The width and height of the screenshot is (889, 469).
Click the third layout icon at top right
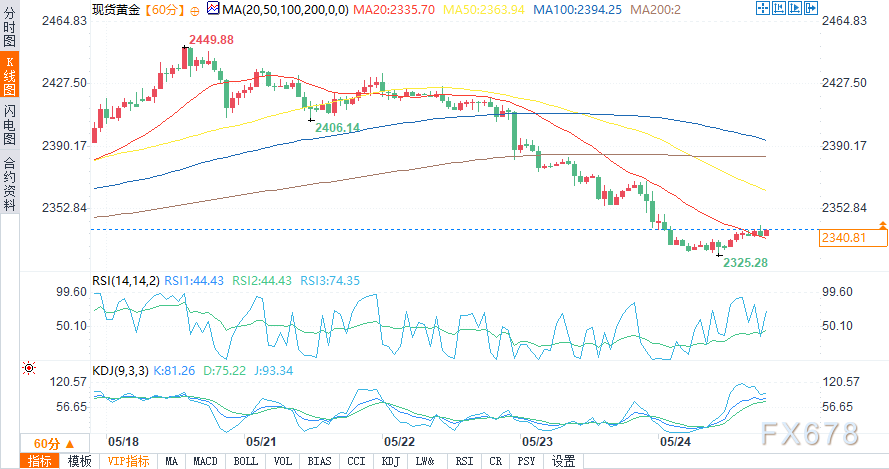pyautogui.click(x=793, y=9)
